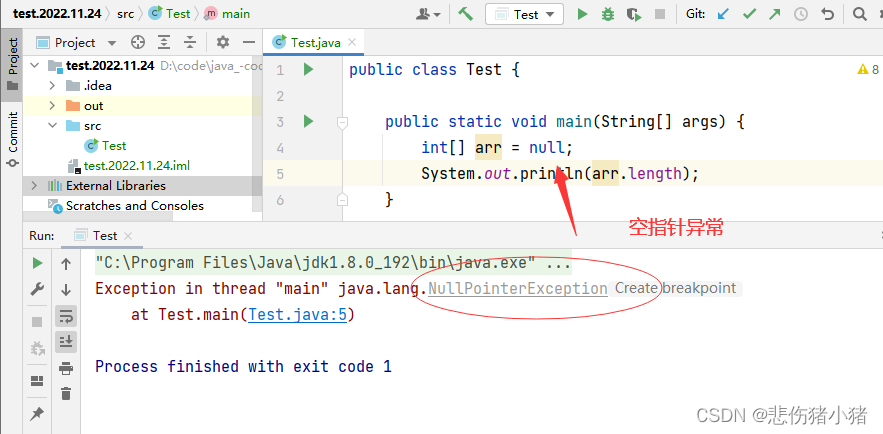Click Down the stack trace arrow
The height and width of the screenshot is (434, 883).
coord(66,290)
